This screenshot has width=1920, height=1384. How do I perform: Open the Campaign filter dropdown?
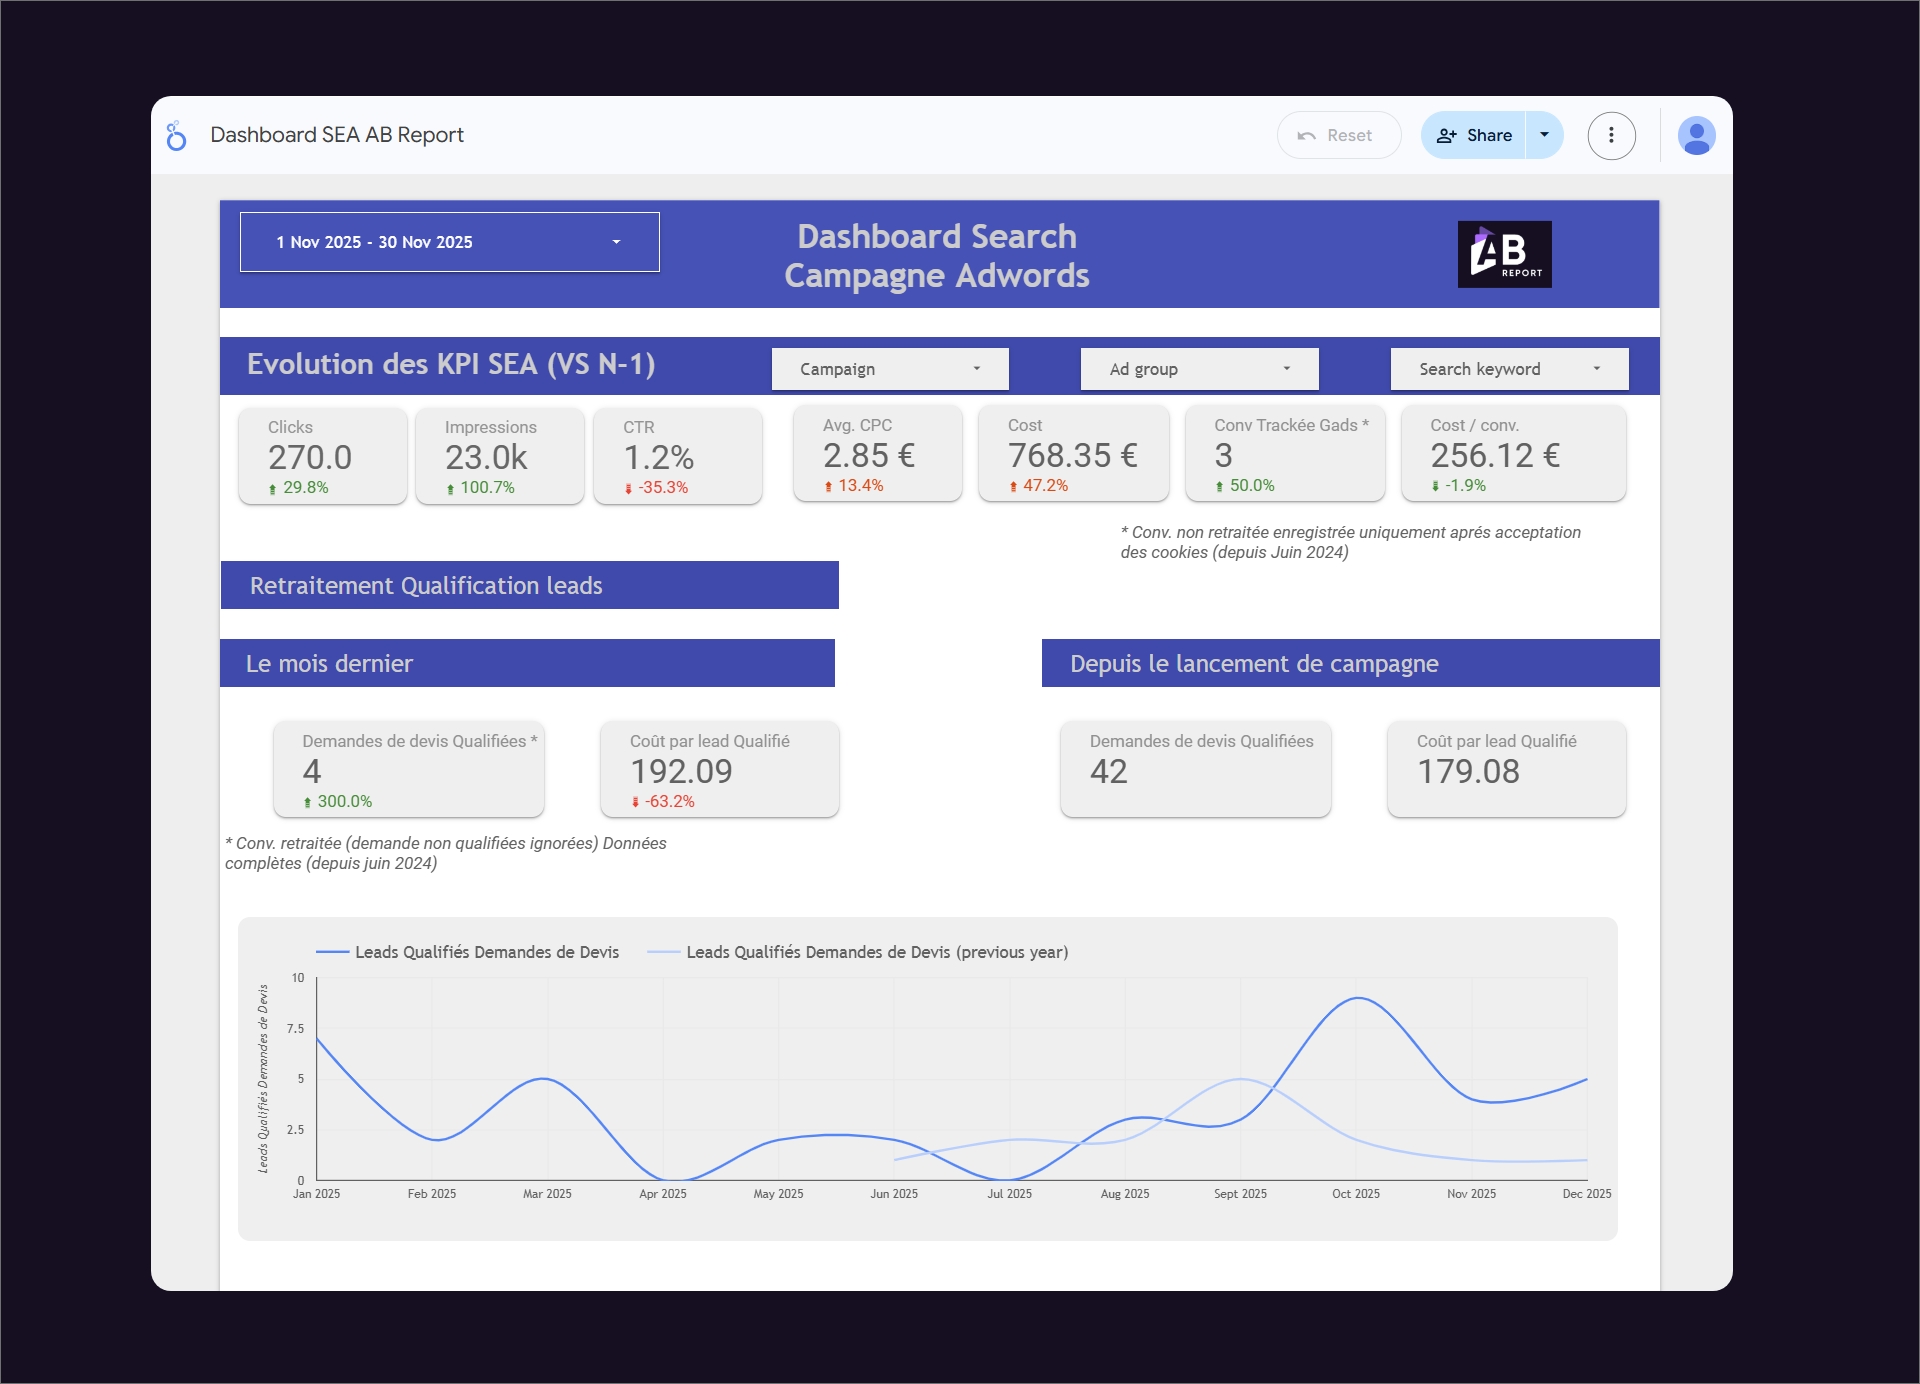(889, 369)
